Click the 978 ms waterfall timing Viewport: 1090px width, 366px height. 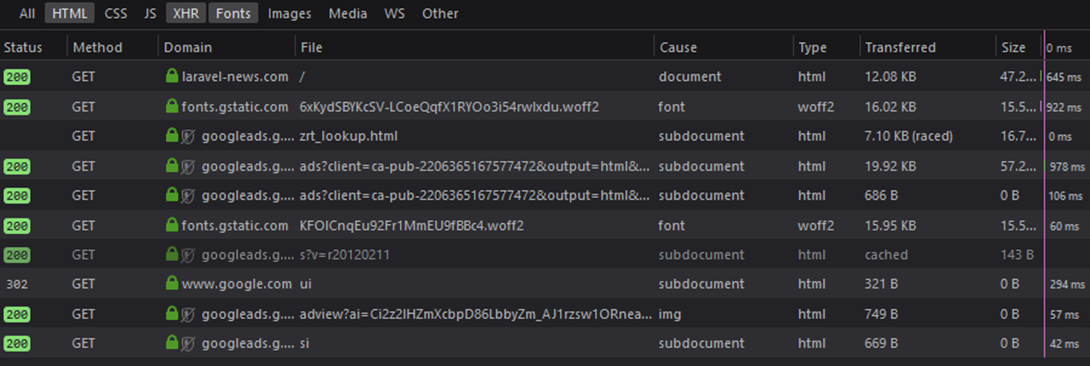coord(1068,167)
